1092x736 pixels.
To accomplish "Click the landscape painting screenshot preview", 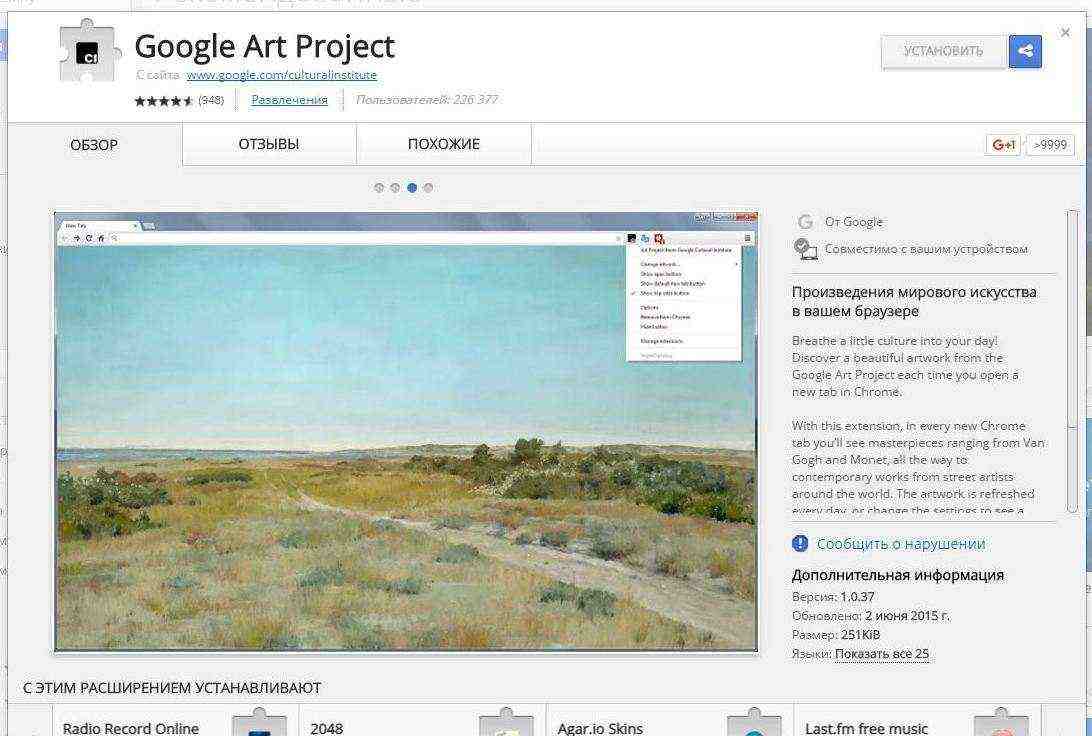I will click(406, 432).
